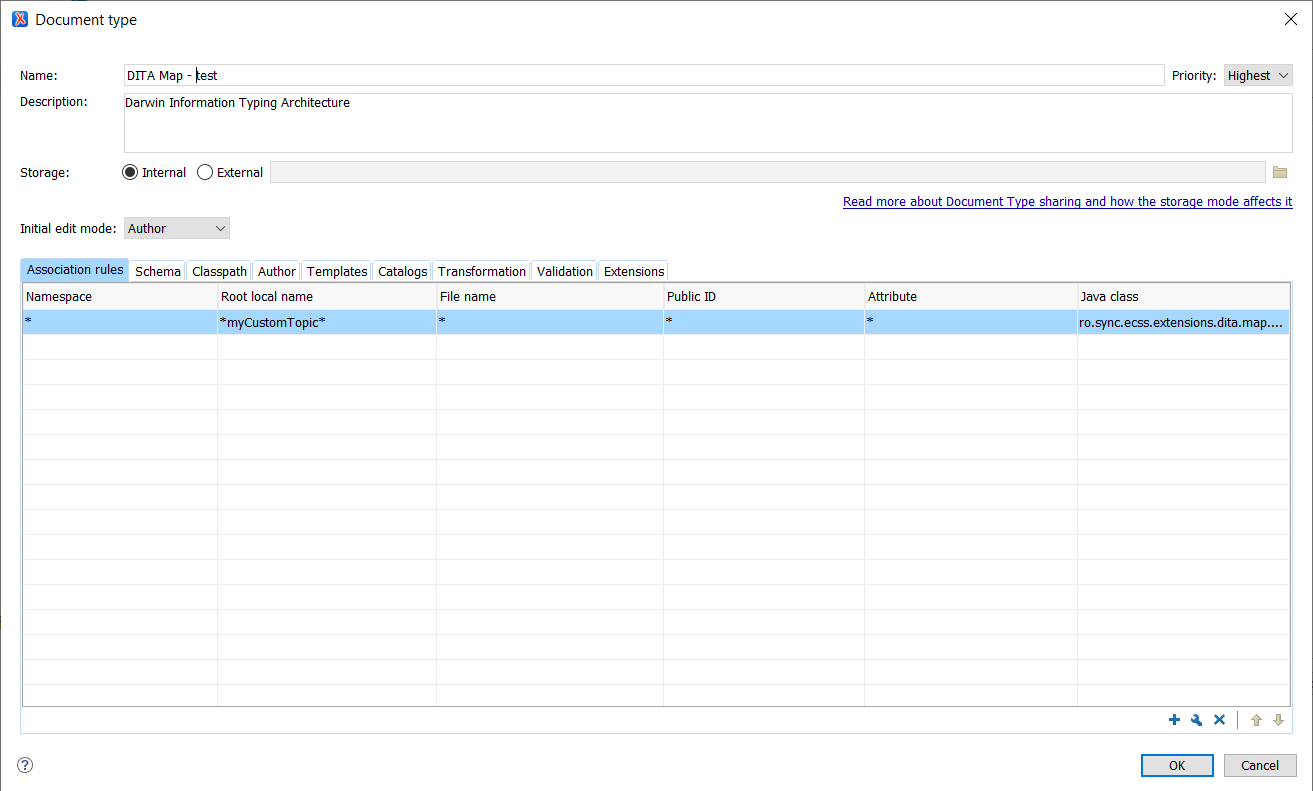This screenshot has width=1313, height=791.
Task: Go to the Catalogs tab
Action: (403, 271)
